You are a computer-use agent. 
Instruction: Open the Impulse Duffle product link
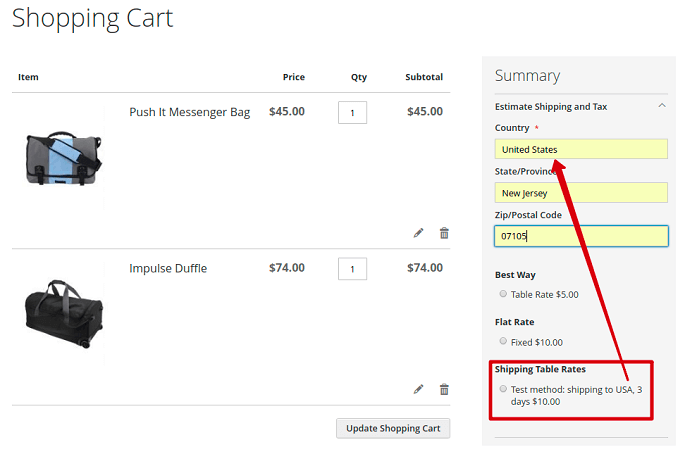coord(168,268)
